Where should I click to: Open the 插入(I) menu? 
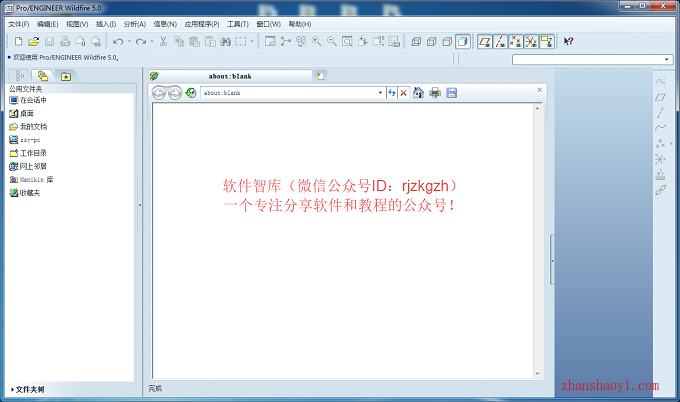coord(106,24)
